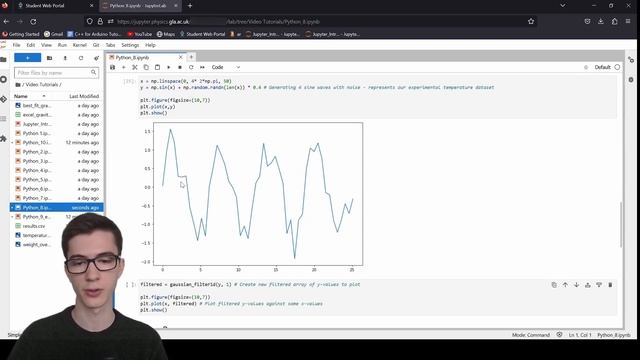
Task: Sort files by the Name column header
Action: (21, 96)
